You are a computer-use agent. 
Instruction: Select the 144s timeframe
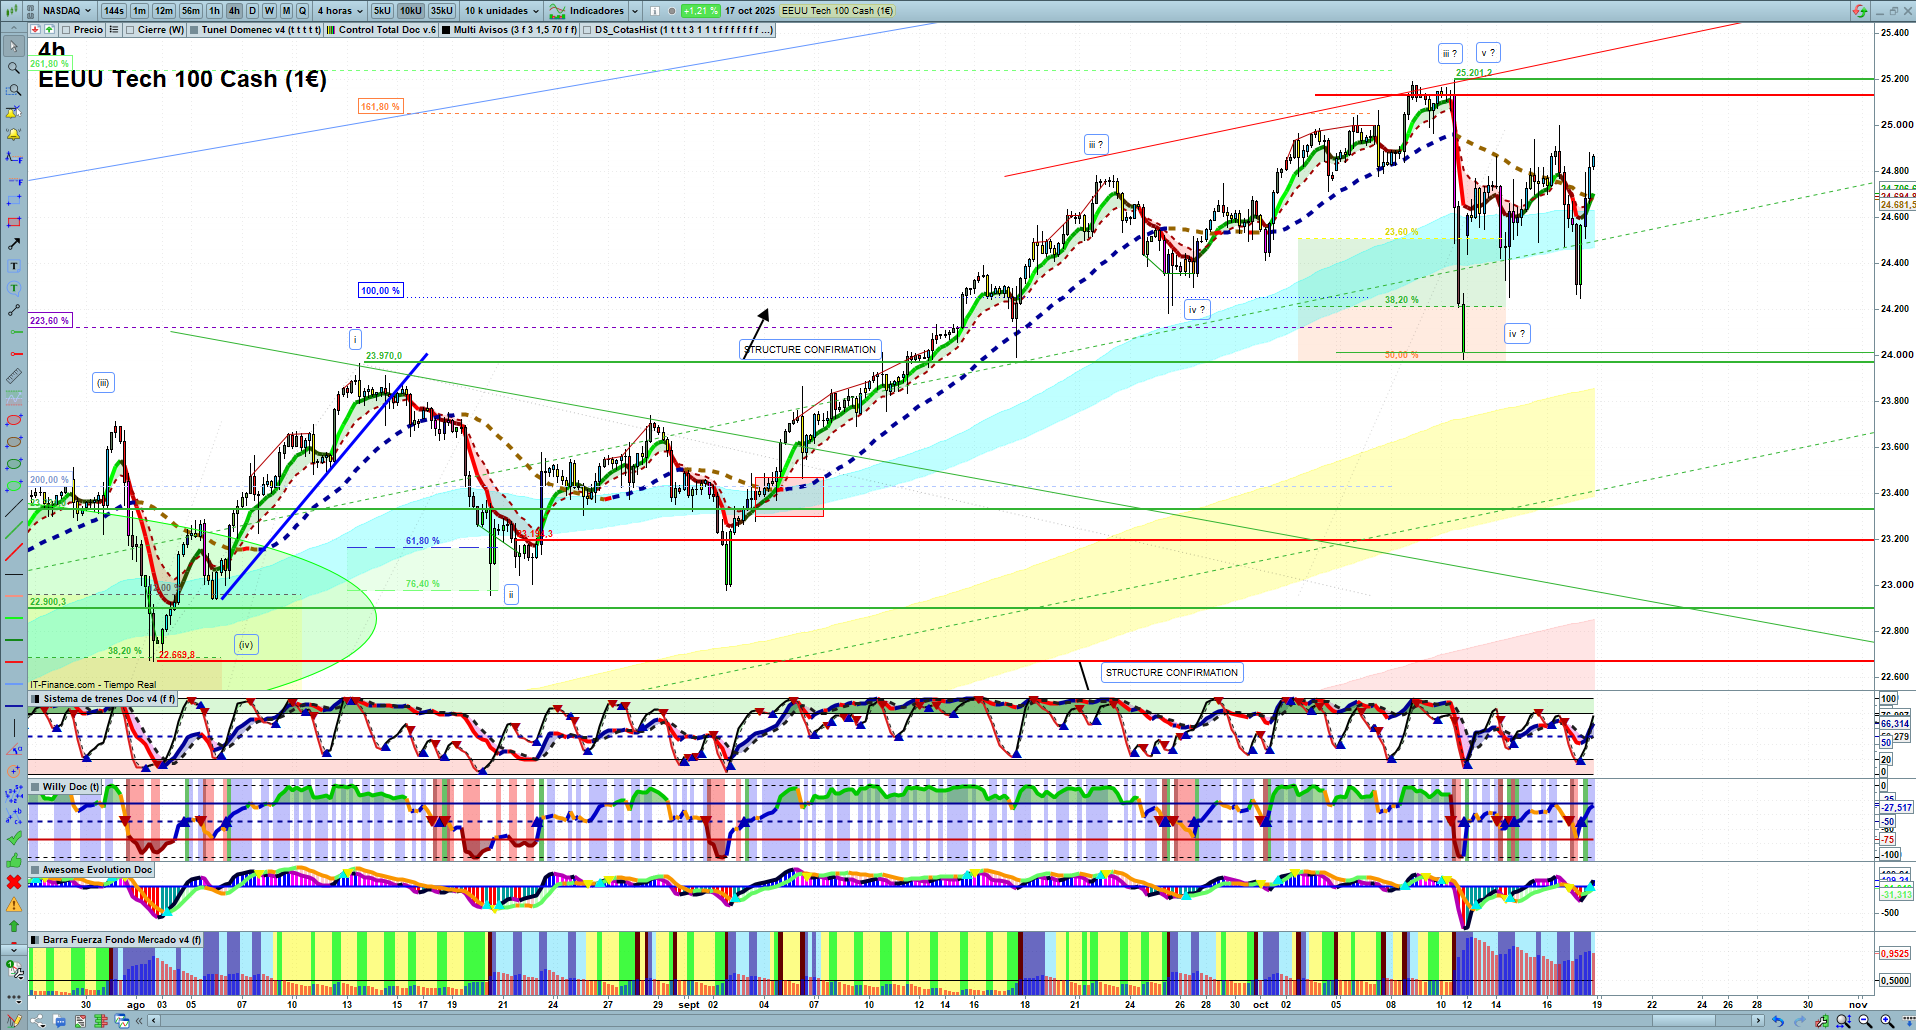114,11
